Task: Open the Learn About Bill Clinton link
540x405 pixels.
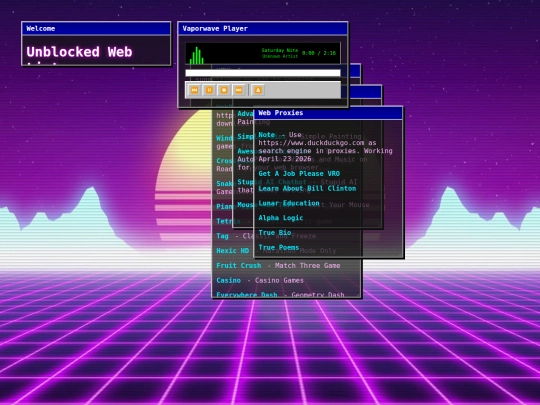Action: pos(307,188)
